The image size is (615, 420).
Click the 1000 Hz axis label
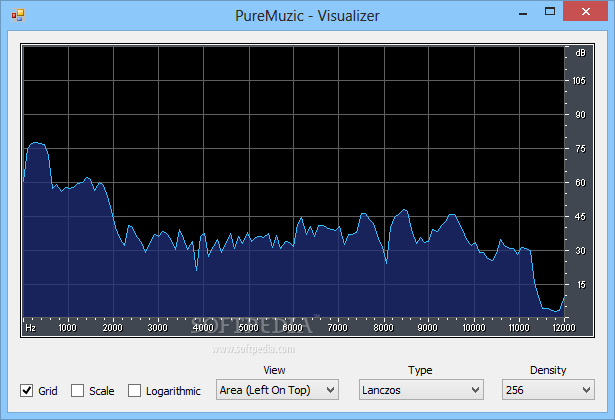tap(67, 327)
